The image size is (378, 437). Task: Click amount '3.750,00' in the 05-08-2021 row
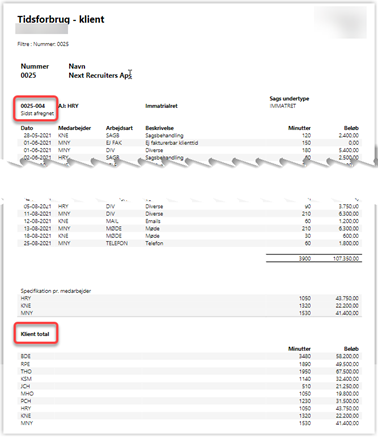tap(349, 206)
